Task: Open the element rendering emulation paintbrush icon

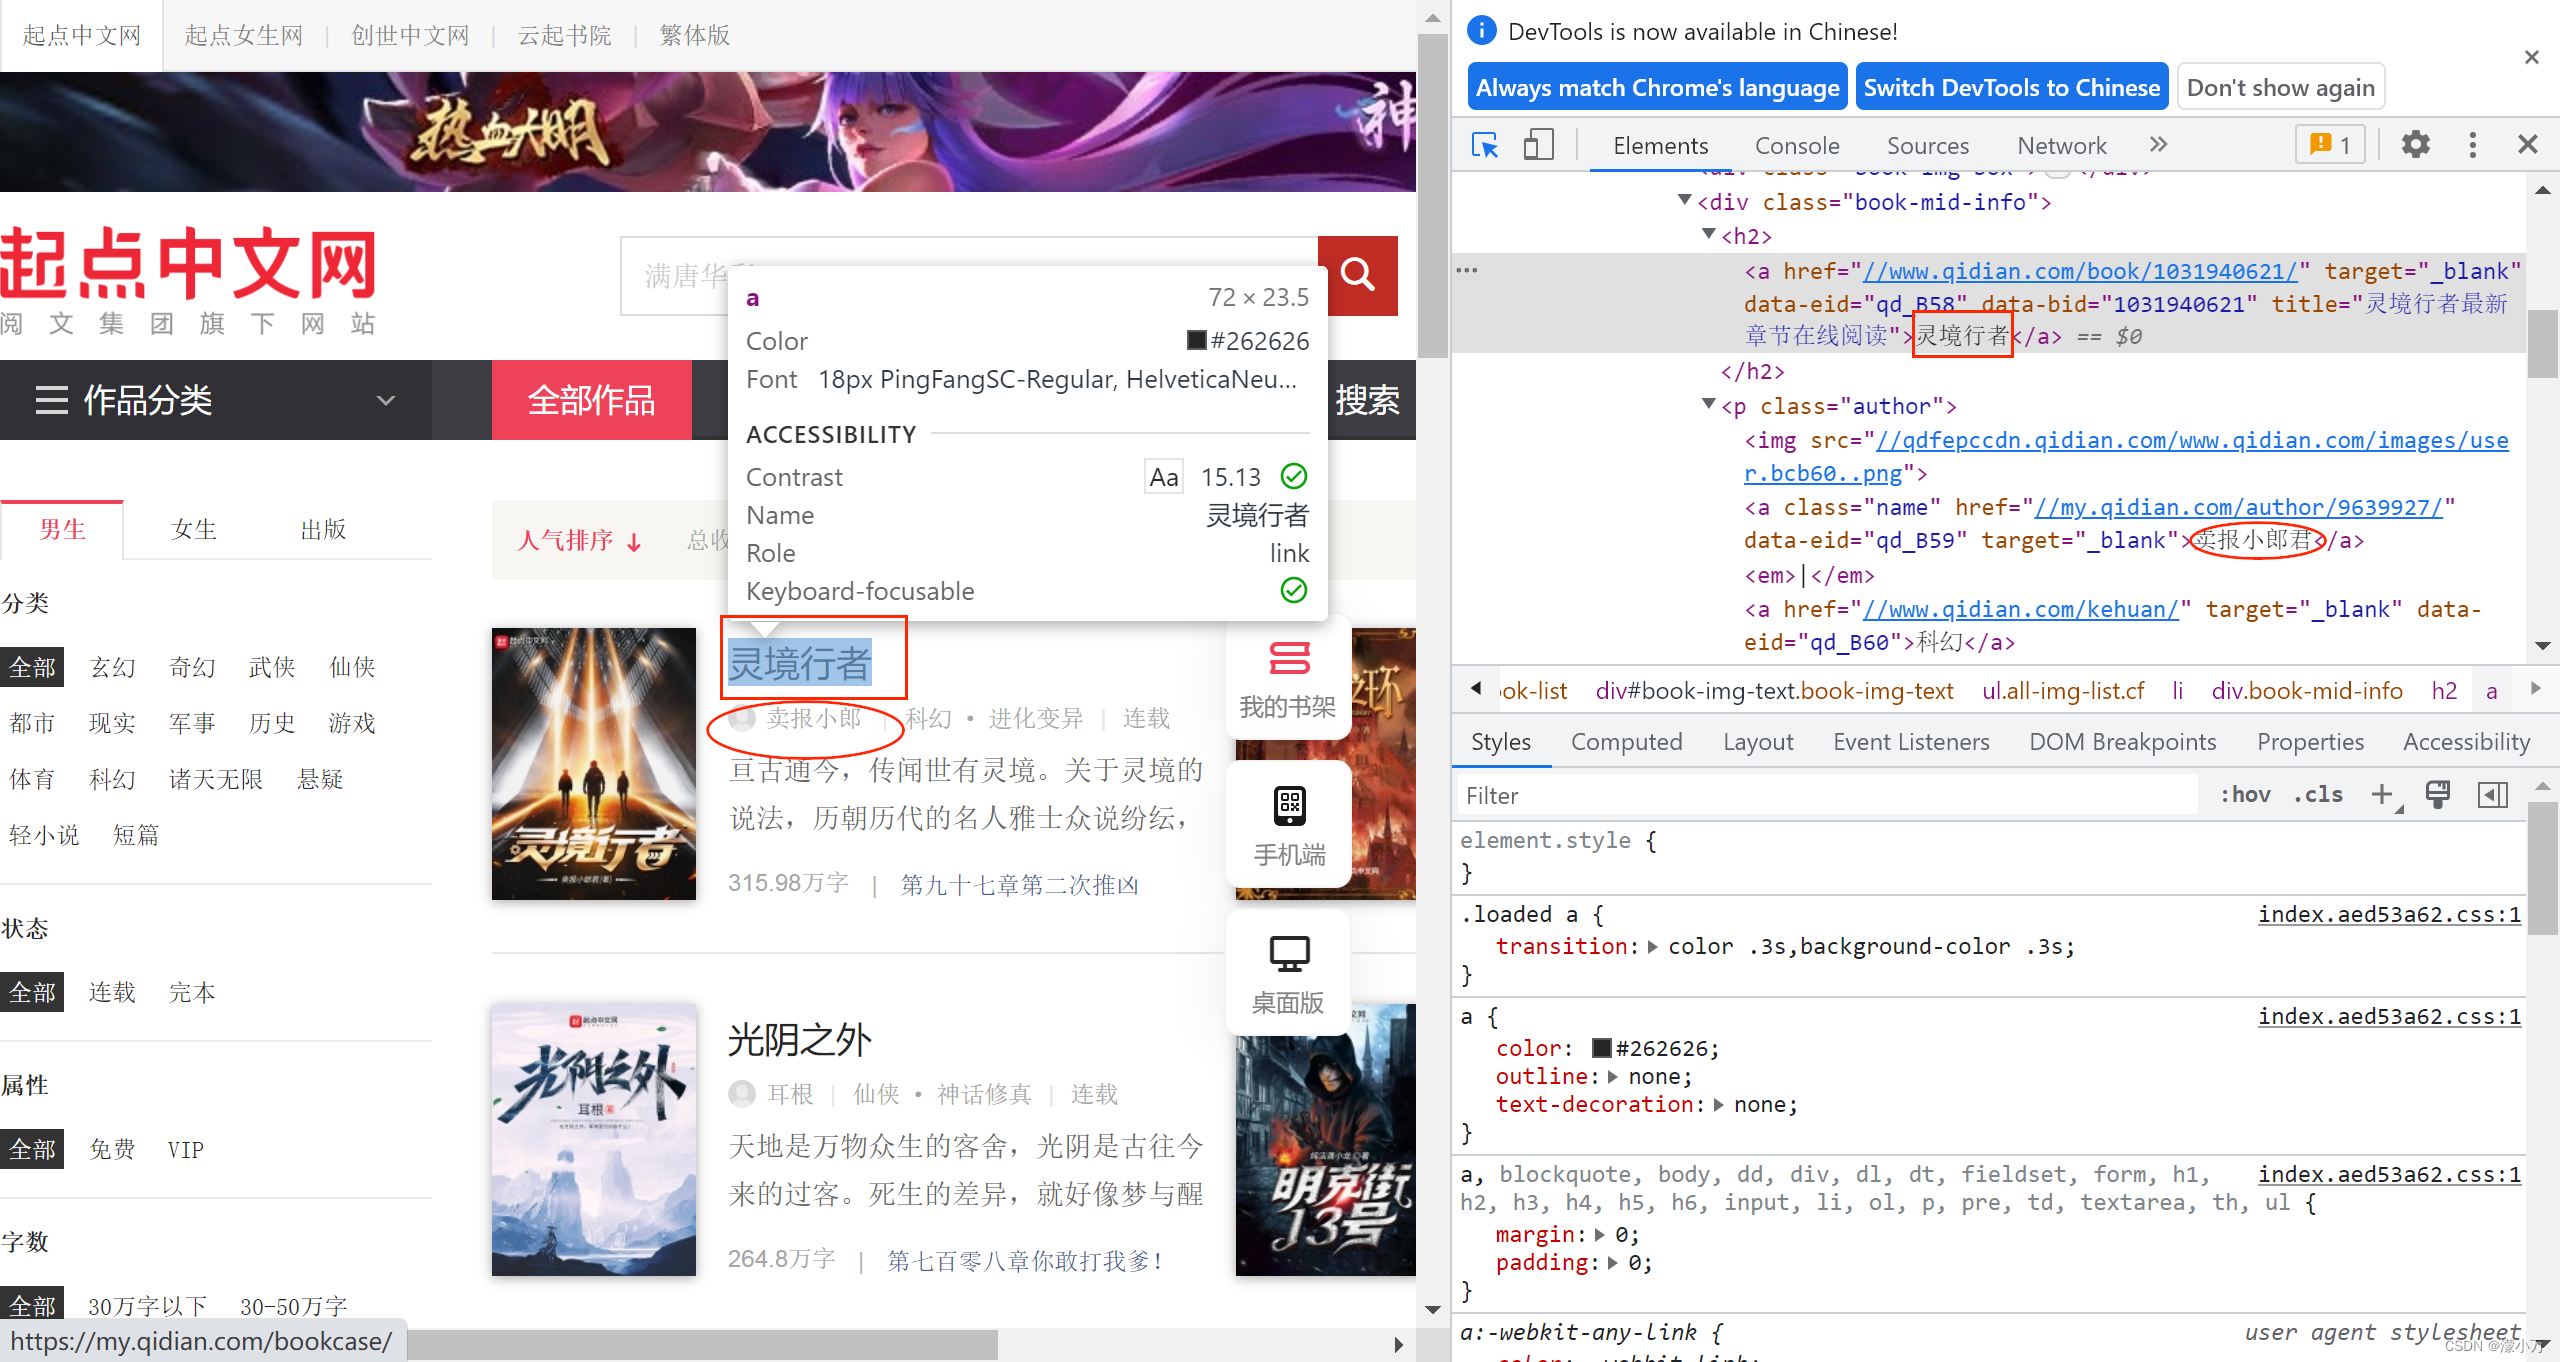Action: [x=2438, y=795]
